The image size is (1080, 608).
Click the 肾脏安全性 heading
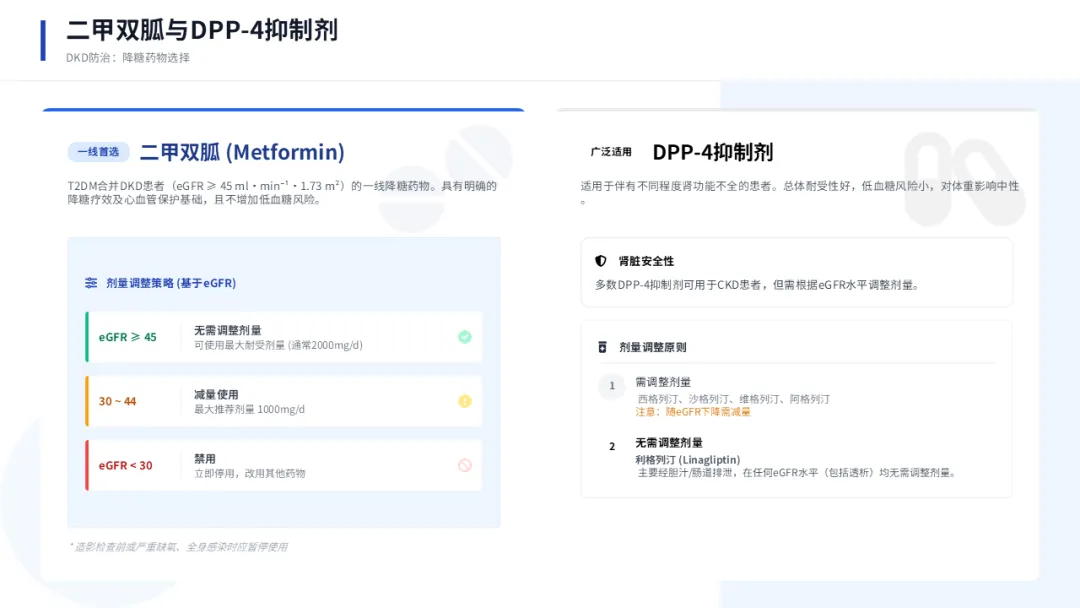(646, 261)
